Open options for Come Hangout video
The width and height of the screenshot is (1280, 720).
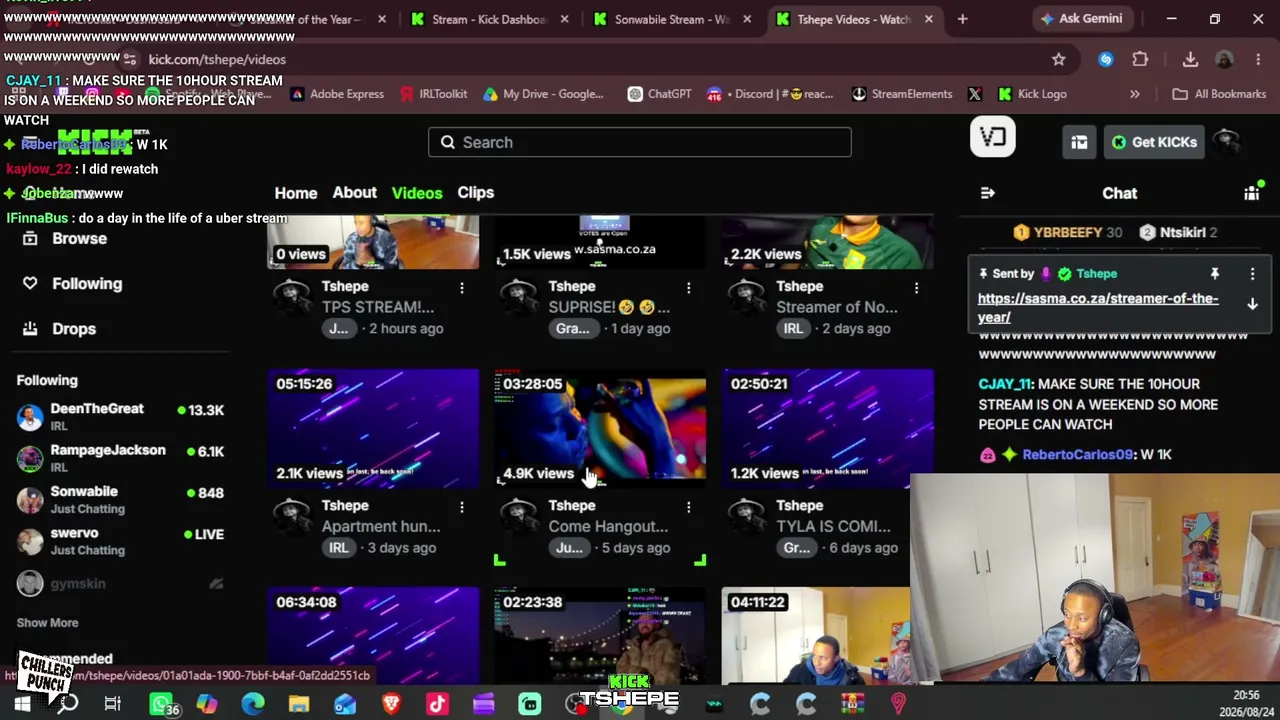coord(689,507)
